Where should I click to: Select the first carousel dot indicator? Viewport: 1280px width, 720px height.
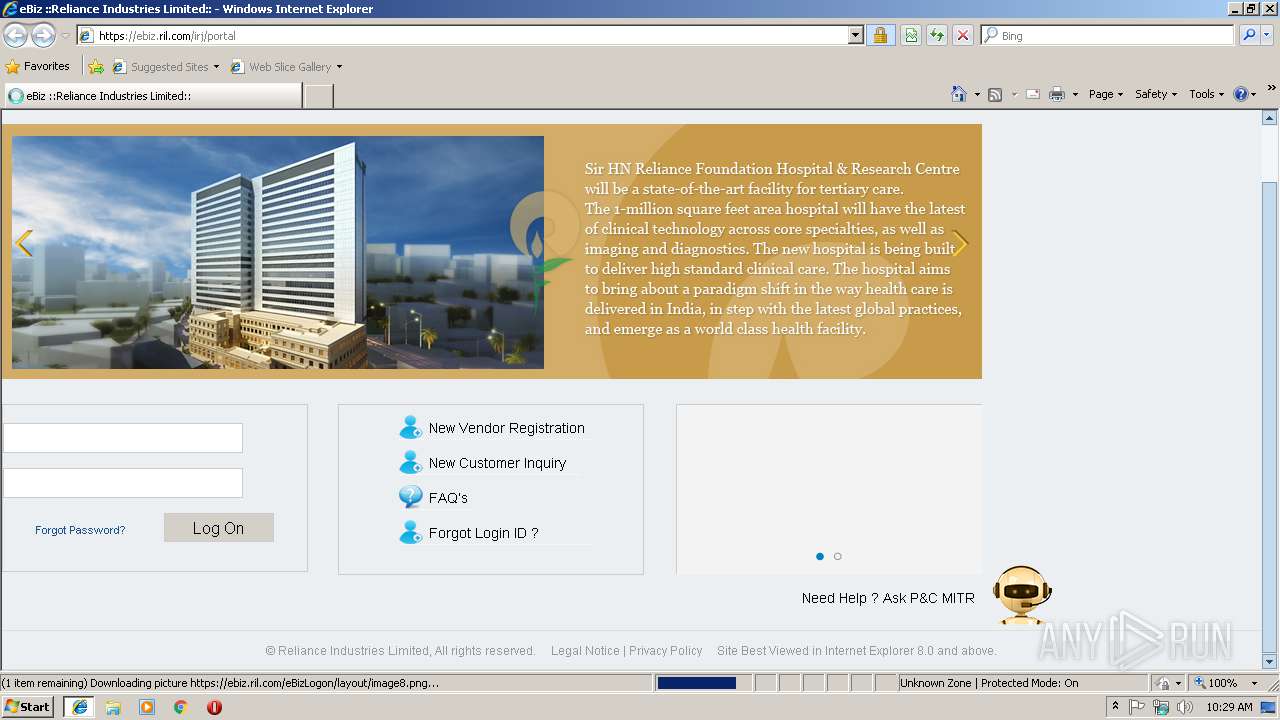coord(820,556)
